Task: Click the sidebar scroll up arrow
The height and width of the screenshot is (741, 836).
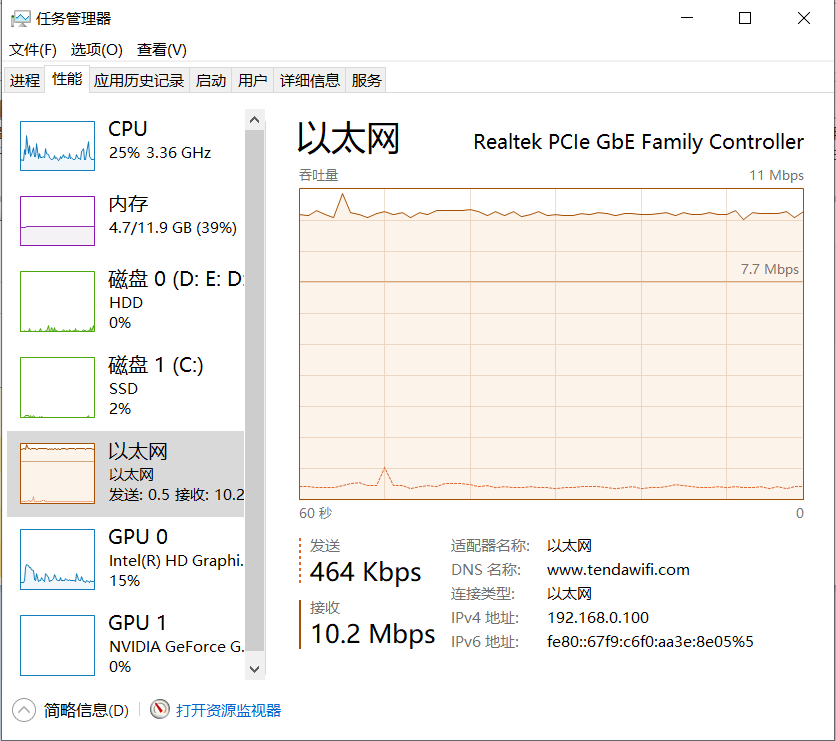Action: [x=254, y=120]
